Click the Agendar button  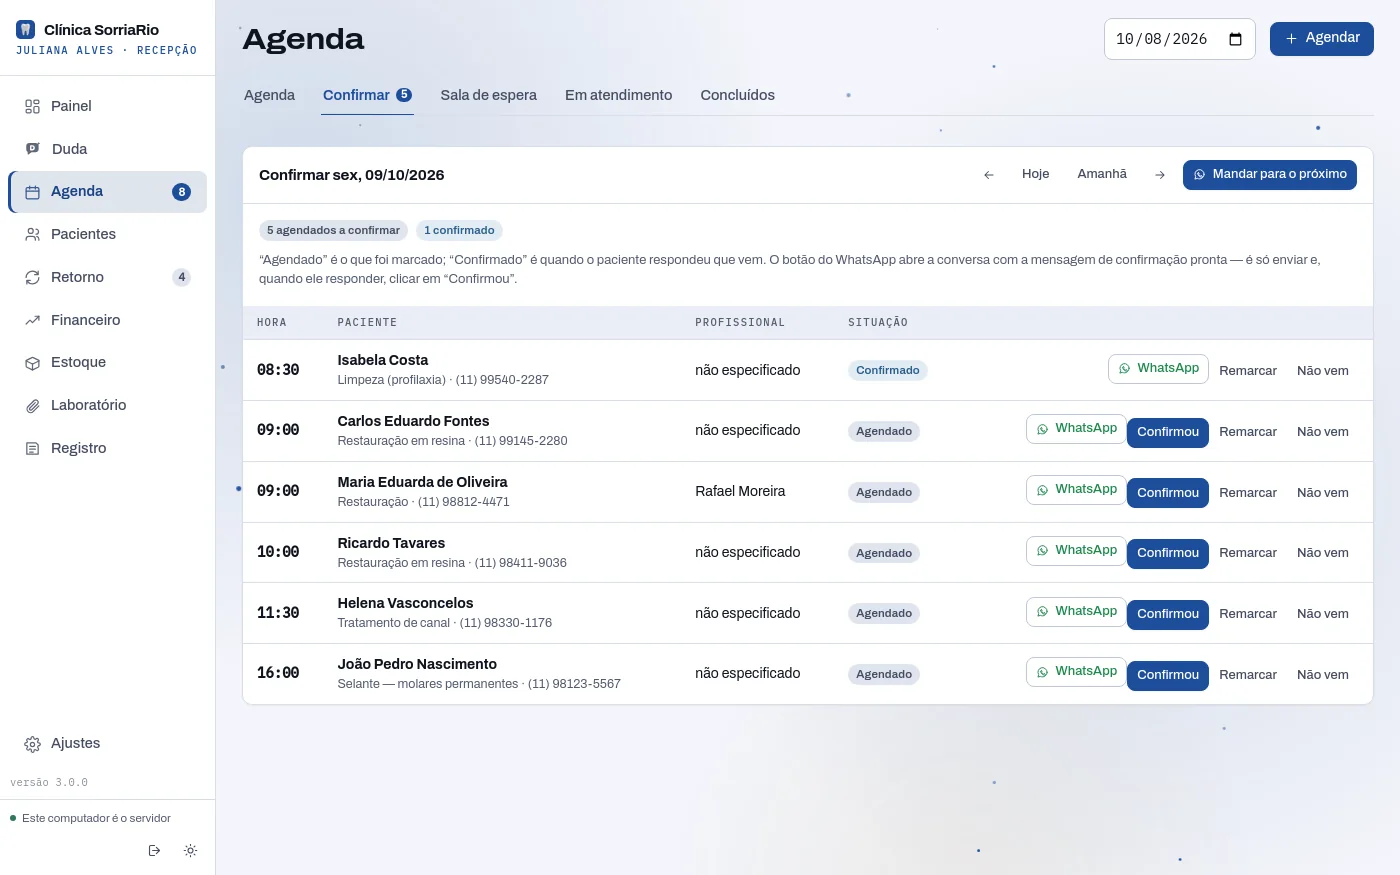(x=1322, y=38)
